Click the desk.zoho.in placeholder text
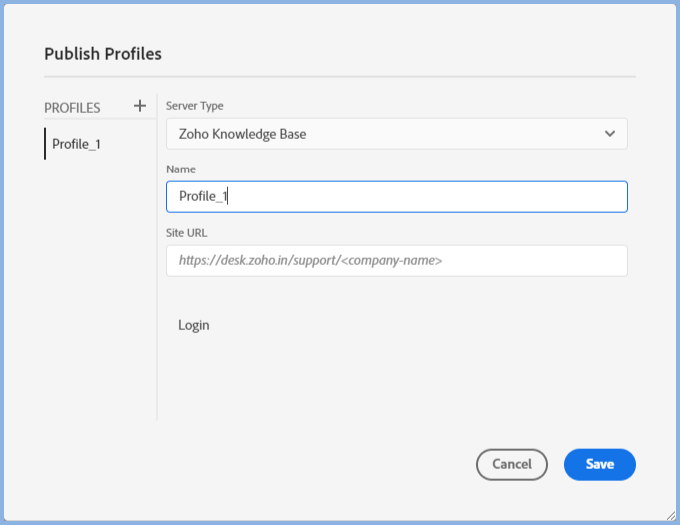This screenshot has height=525, width=680. pos(310,261)
